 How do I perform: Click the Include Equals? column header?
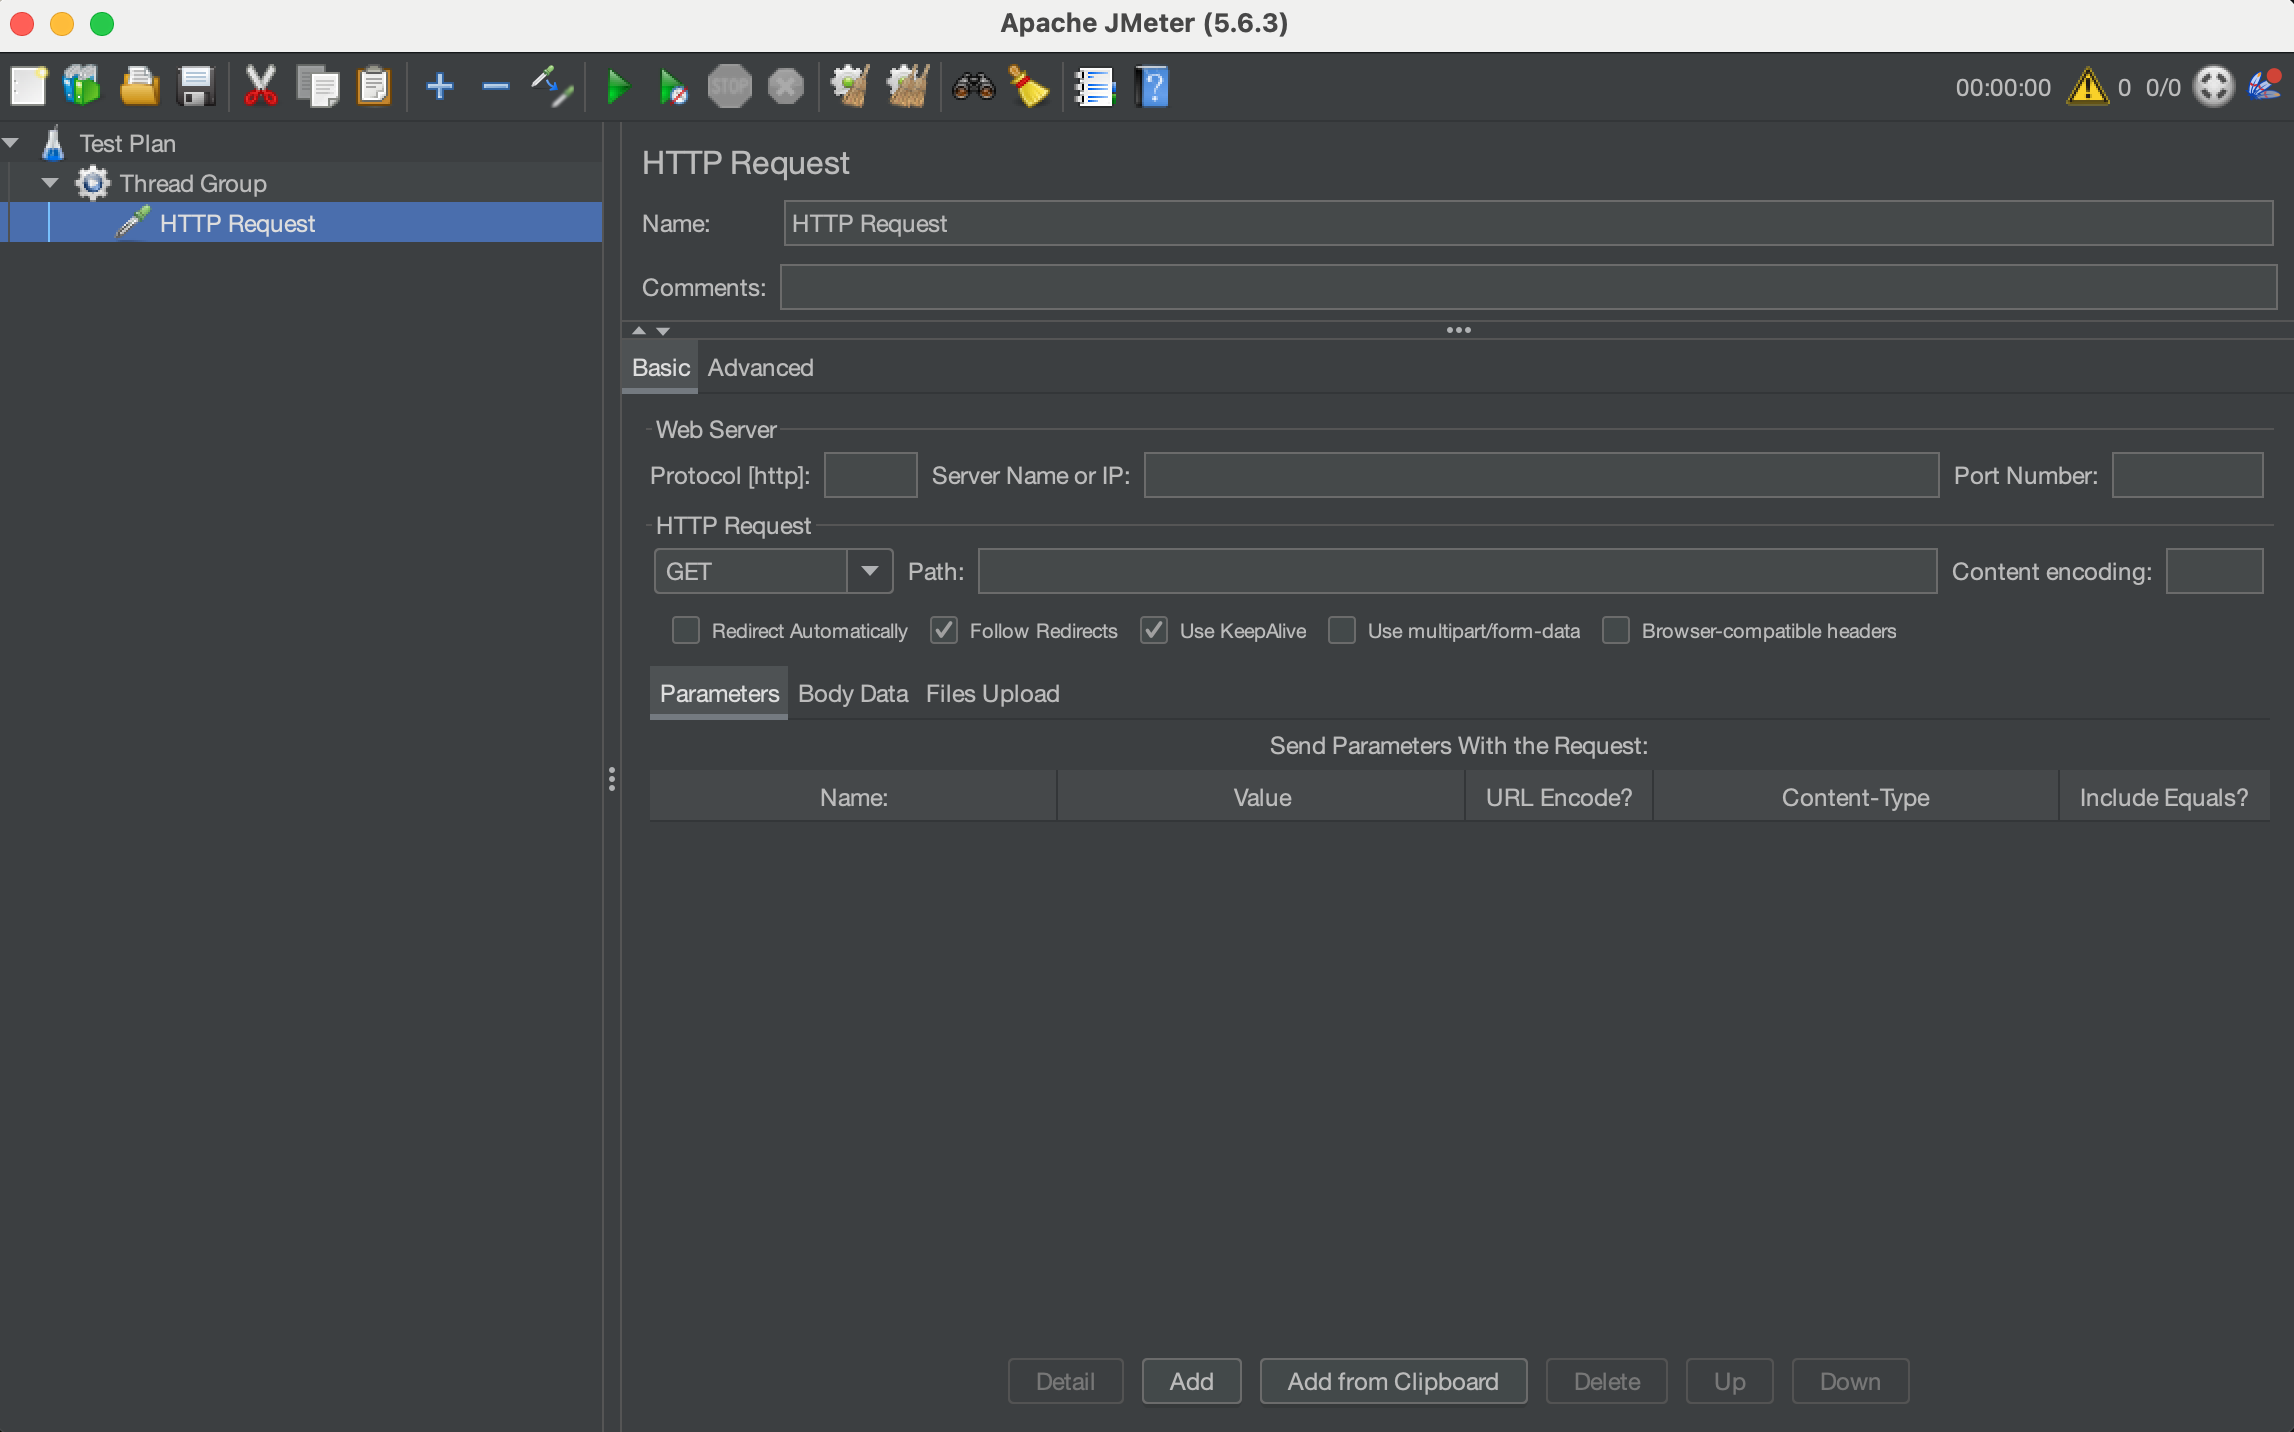(2164, 797)
